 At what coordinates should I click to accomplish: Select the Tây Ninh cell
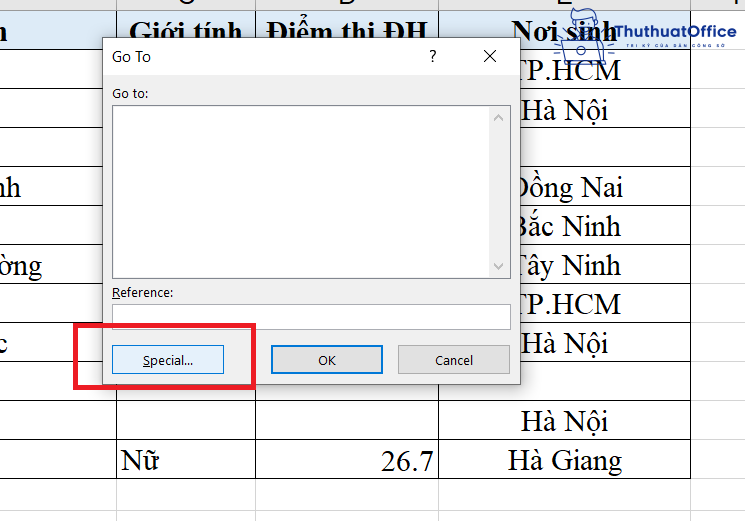[x=606, y=264]
